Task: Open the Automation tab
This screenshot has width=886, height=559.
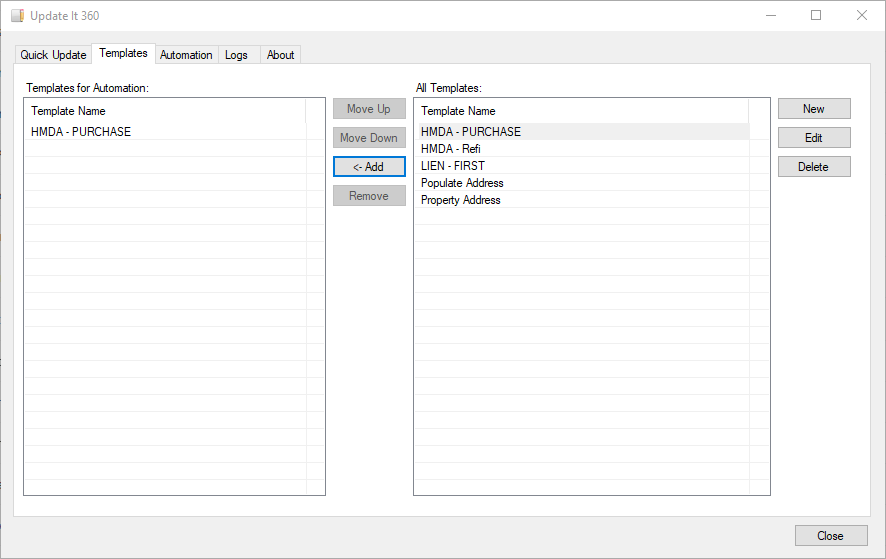Action: tap(186, 55)
